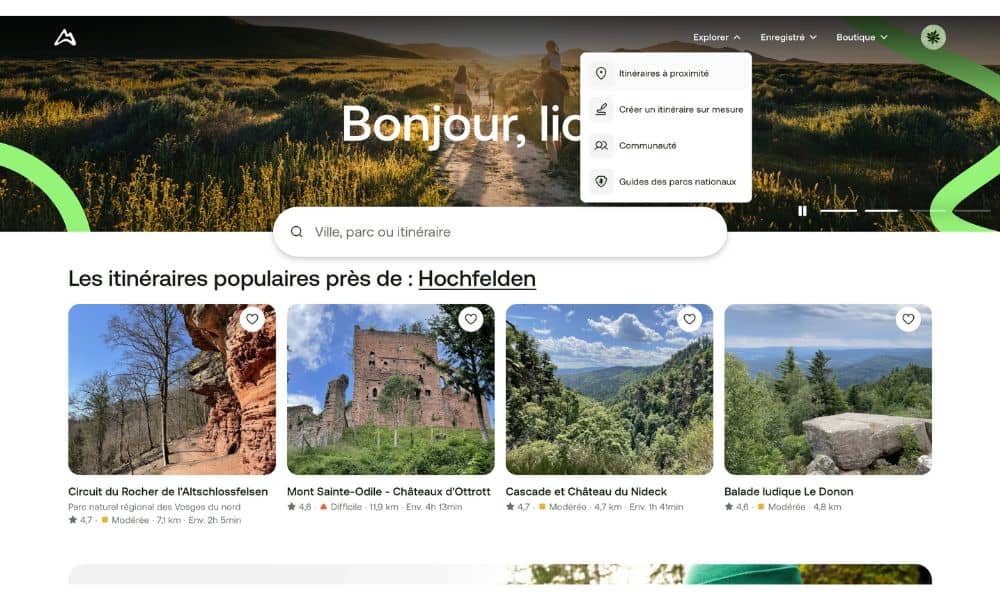Screen dimensions: 1000x600
Task: Click the Communauté people icon
Action: (601, 145)
